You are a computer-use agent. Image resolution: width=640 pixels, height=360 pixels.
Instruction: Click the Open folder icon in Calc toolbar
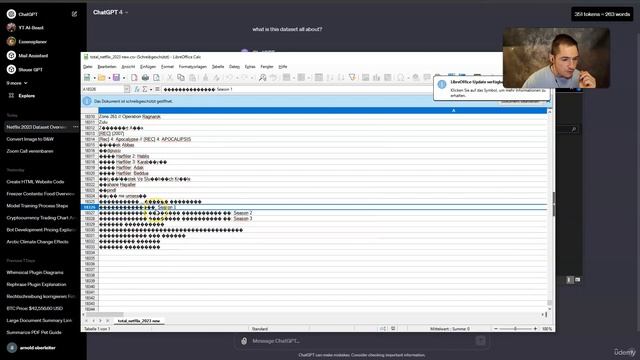102,78
